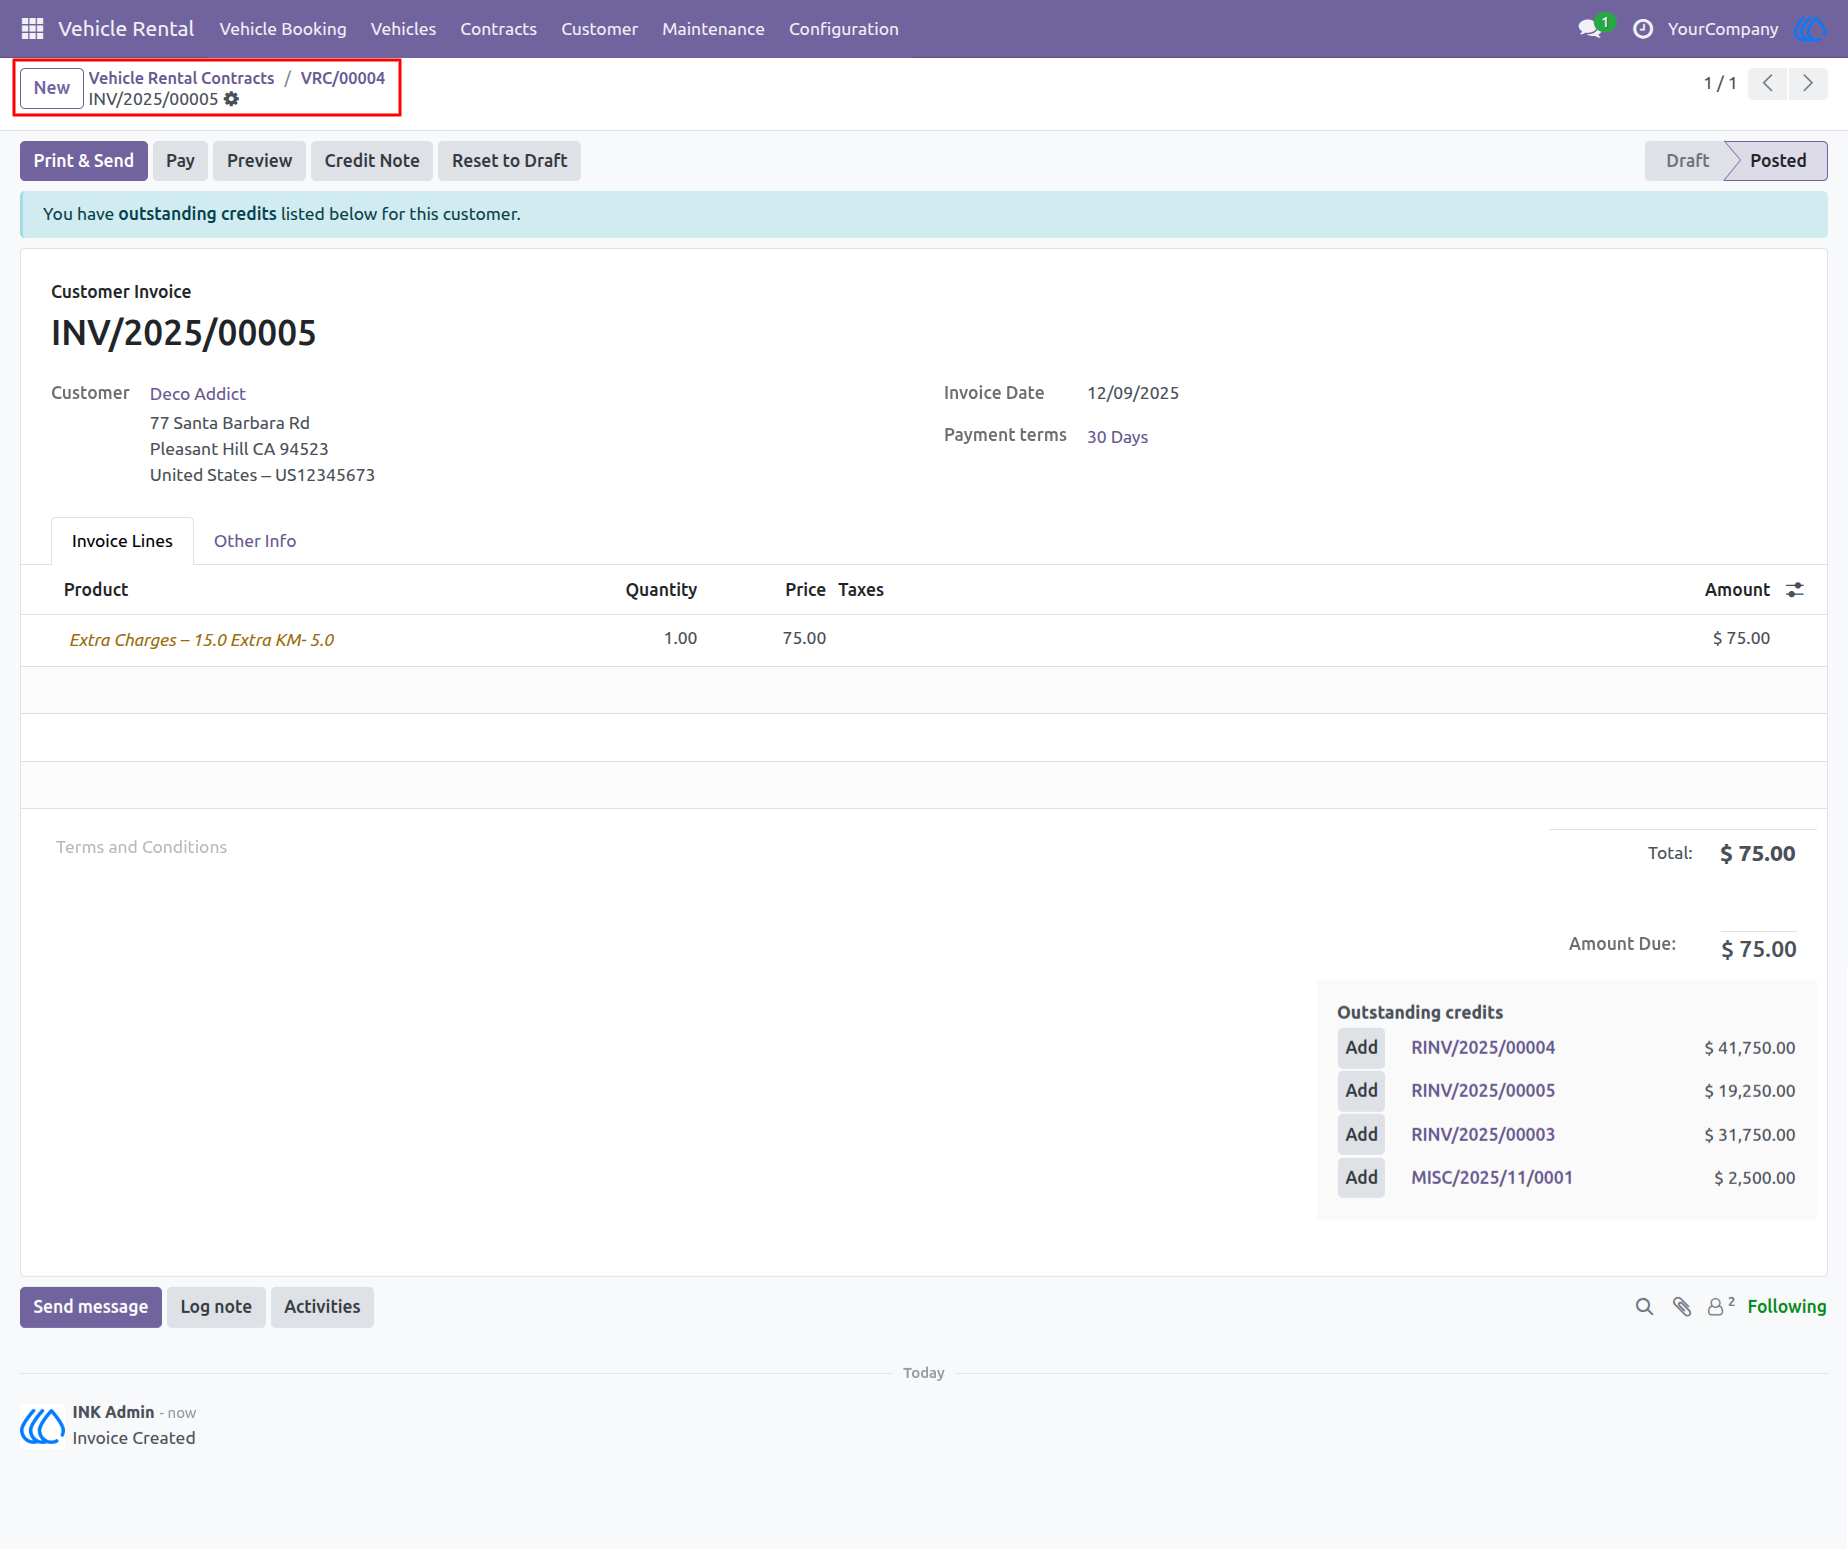
Task: Click the paperclip attachments icon
Action: point(1682,1307)
